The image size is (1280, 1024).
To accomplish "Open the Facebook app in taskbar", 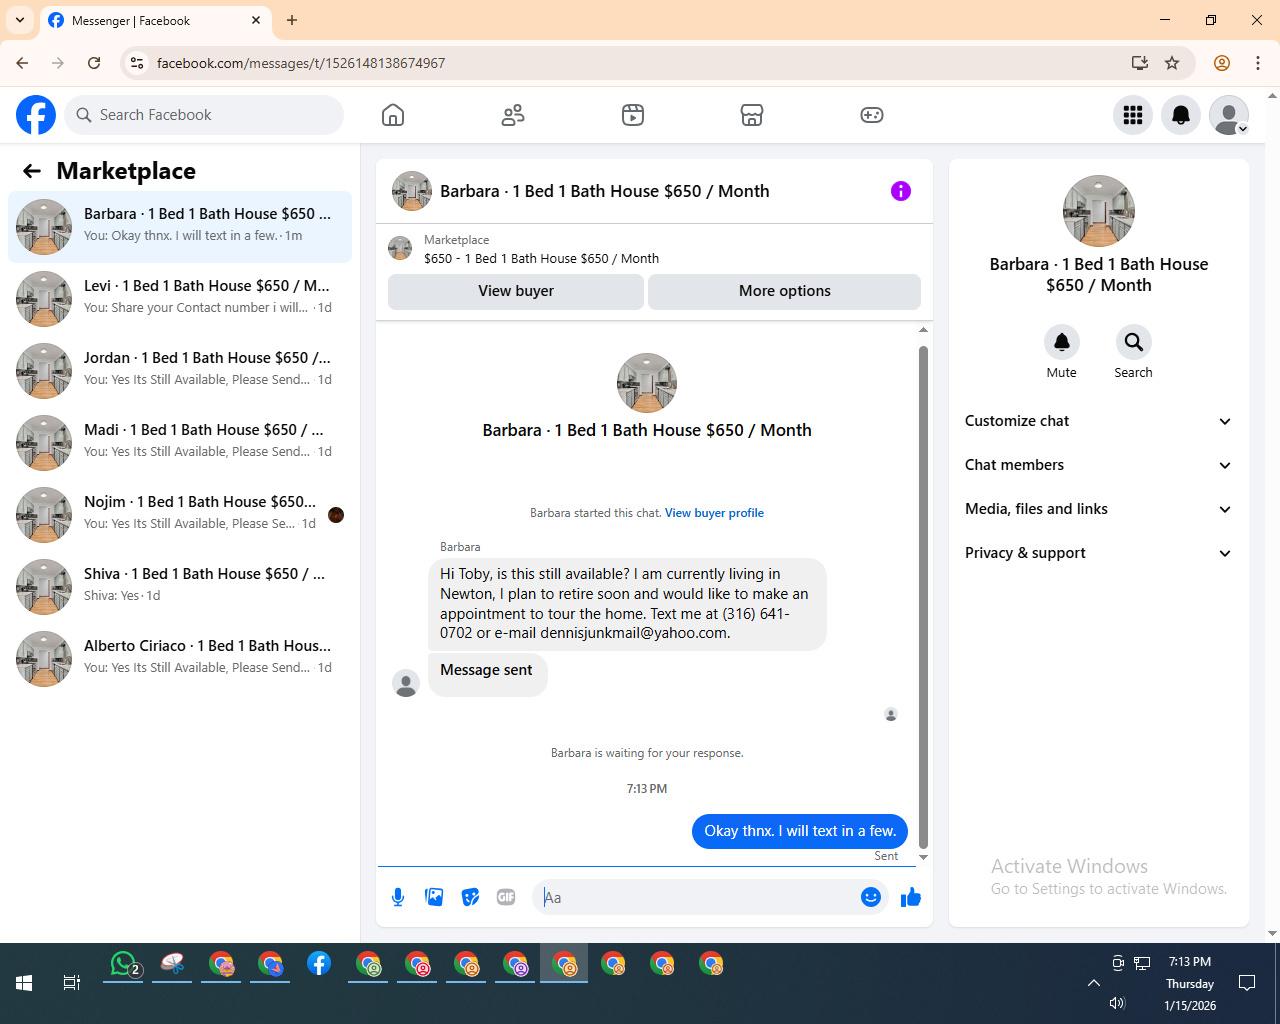I will (x=319, y=964).
